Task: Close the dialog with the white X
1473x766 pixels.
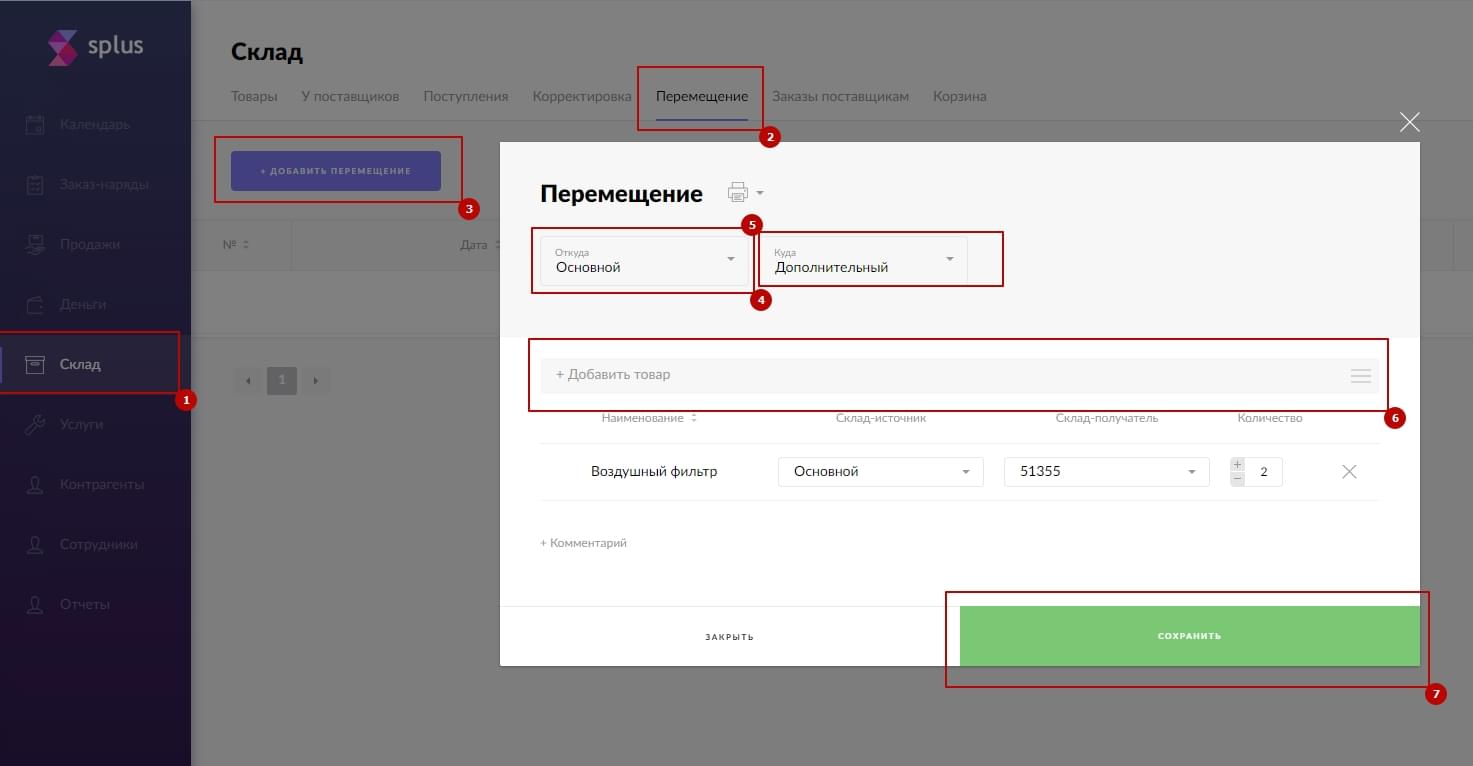Action: 1409,122
